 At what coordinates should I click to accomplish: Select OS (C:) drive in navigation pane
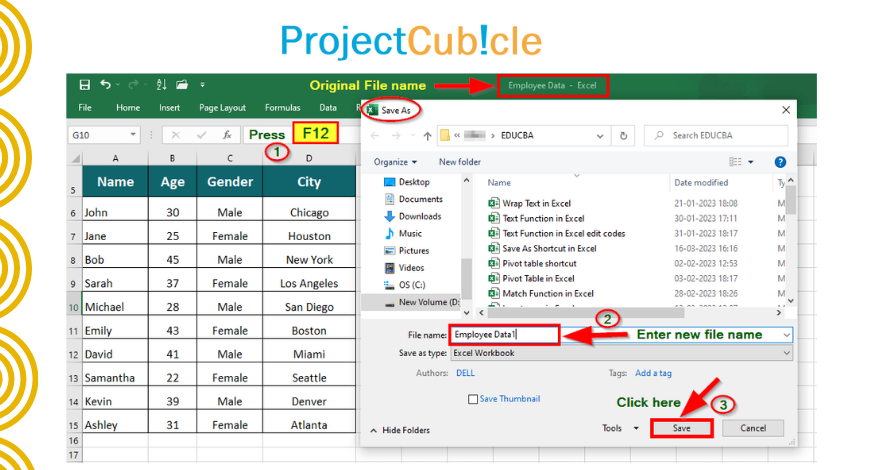click(x=404, y=285)
